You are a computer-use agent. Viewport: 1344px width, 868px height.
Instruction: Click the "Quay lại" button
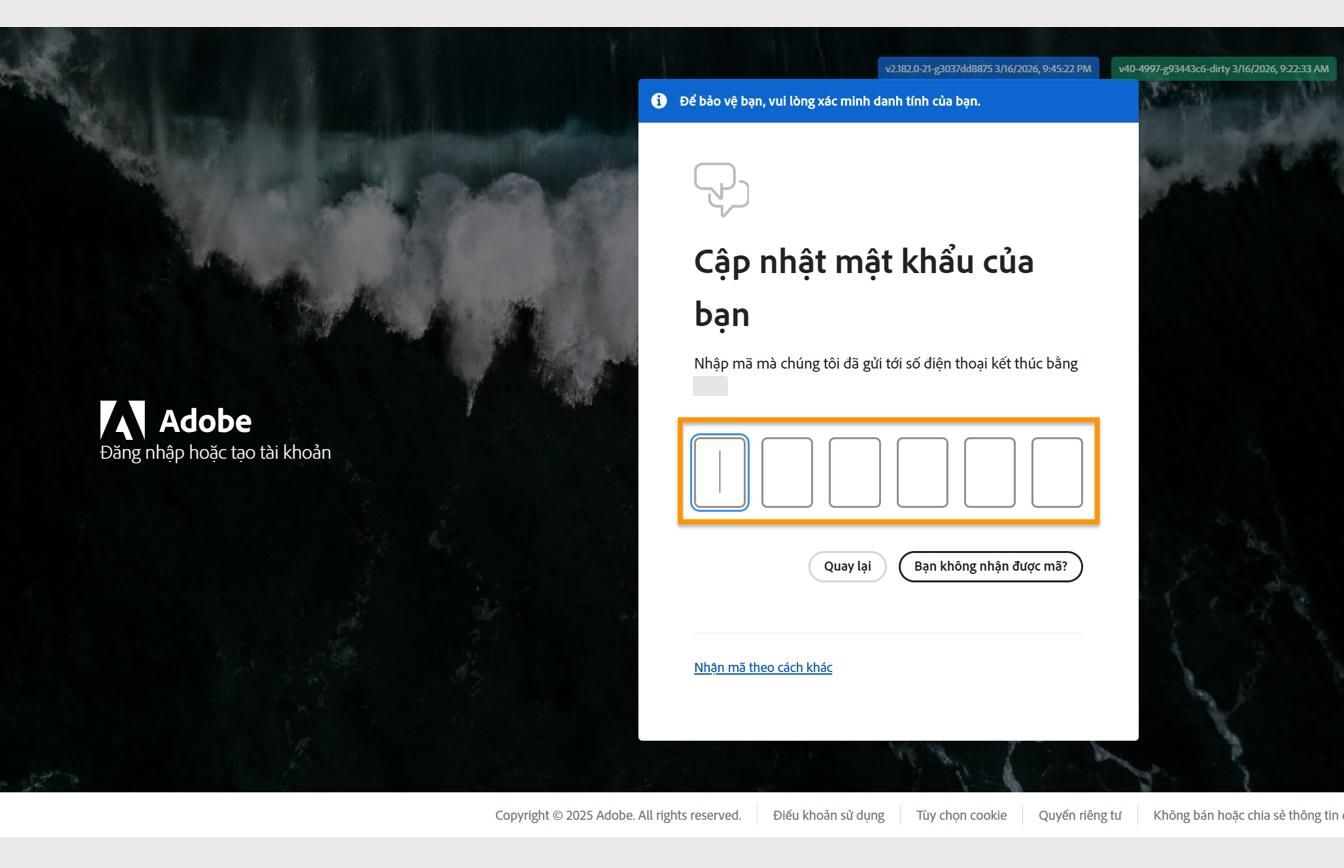click(847, 566)
